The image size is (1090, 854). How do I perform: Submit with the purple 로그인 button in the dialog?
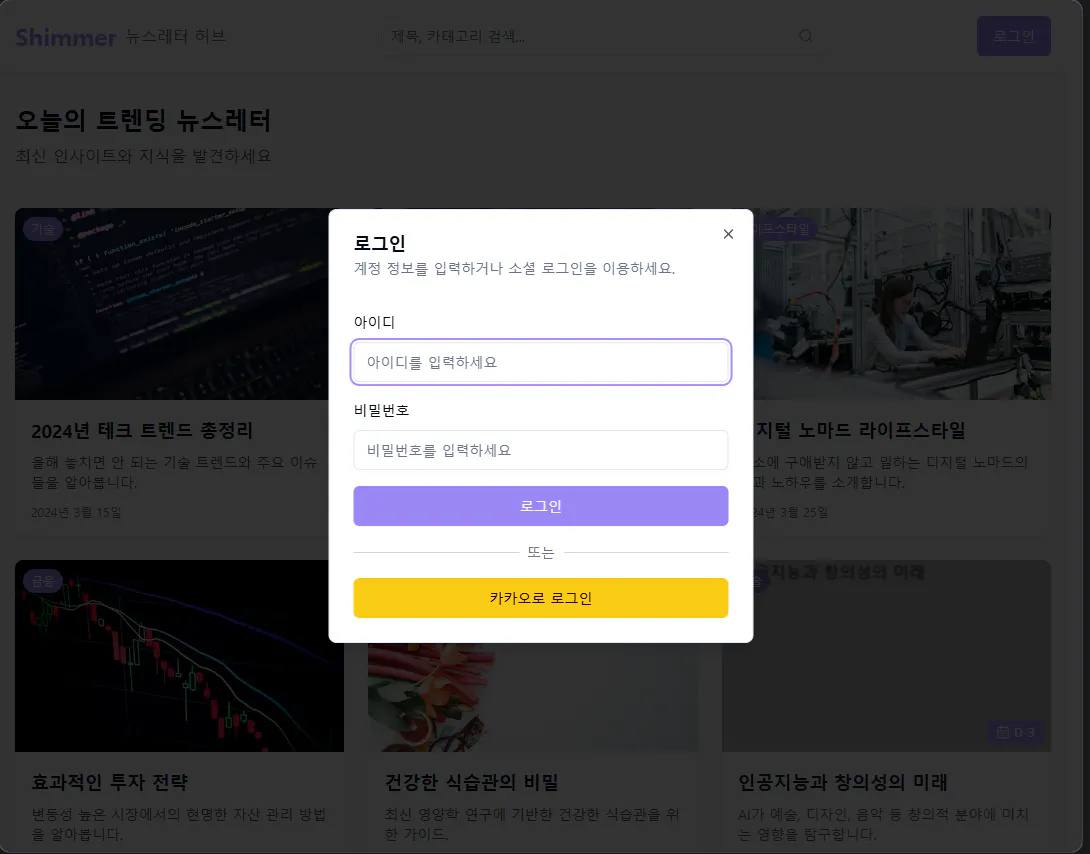point(541,506)
